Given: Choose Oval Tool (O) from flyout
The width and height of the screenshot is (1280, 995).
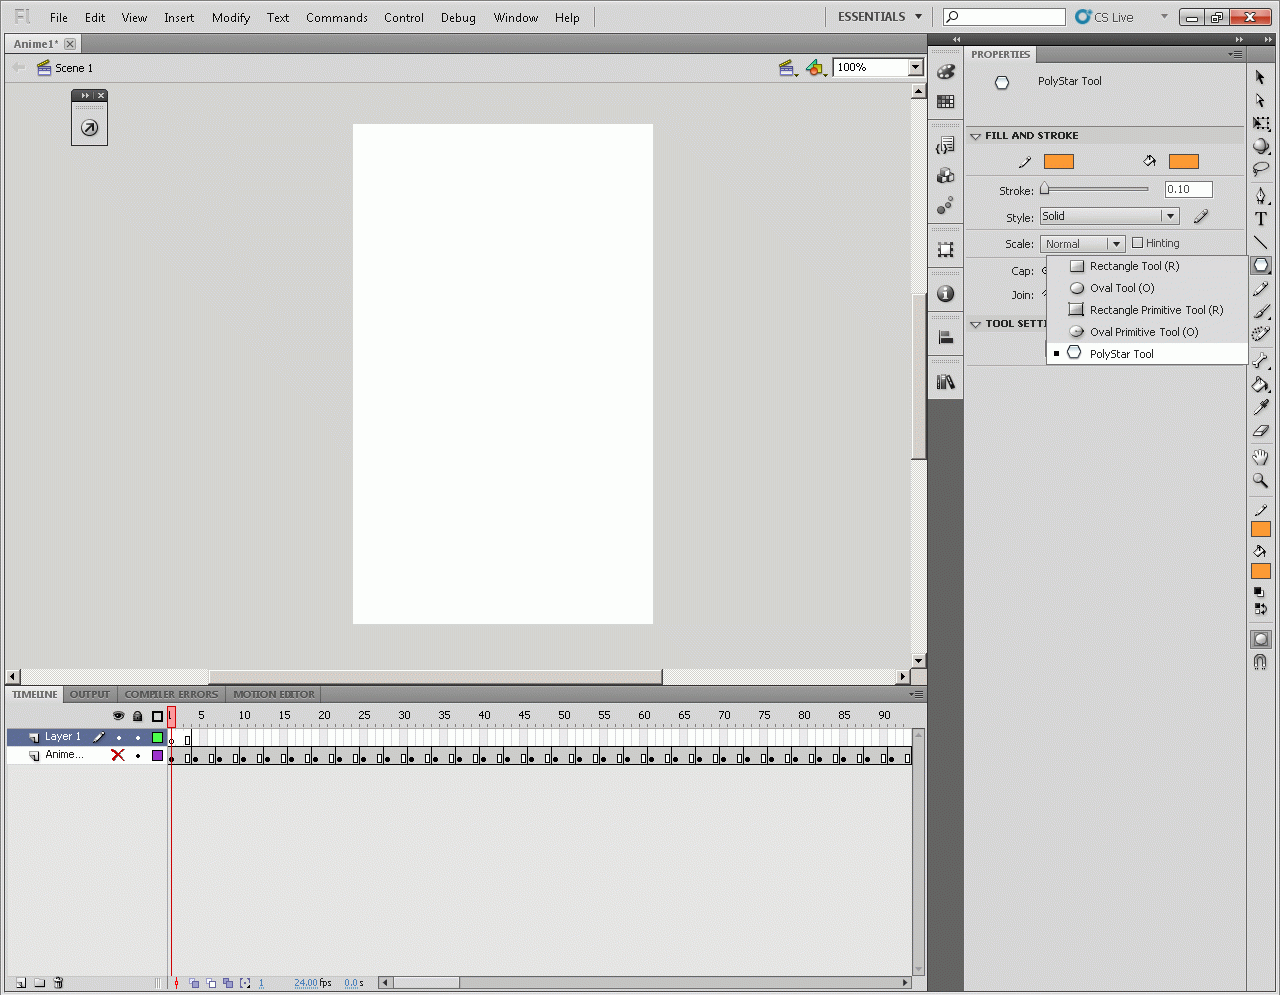Looking at the screenshot, I should pos(1147,288).
